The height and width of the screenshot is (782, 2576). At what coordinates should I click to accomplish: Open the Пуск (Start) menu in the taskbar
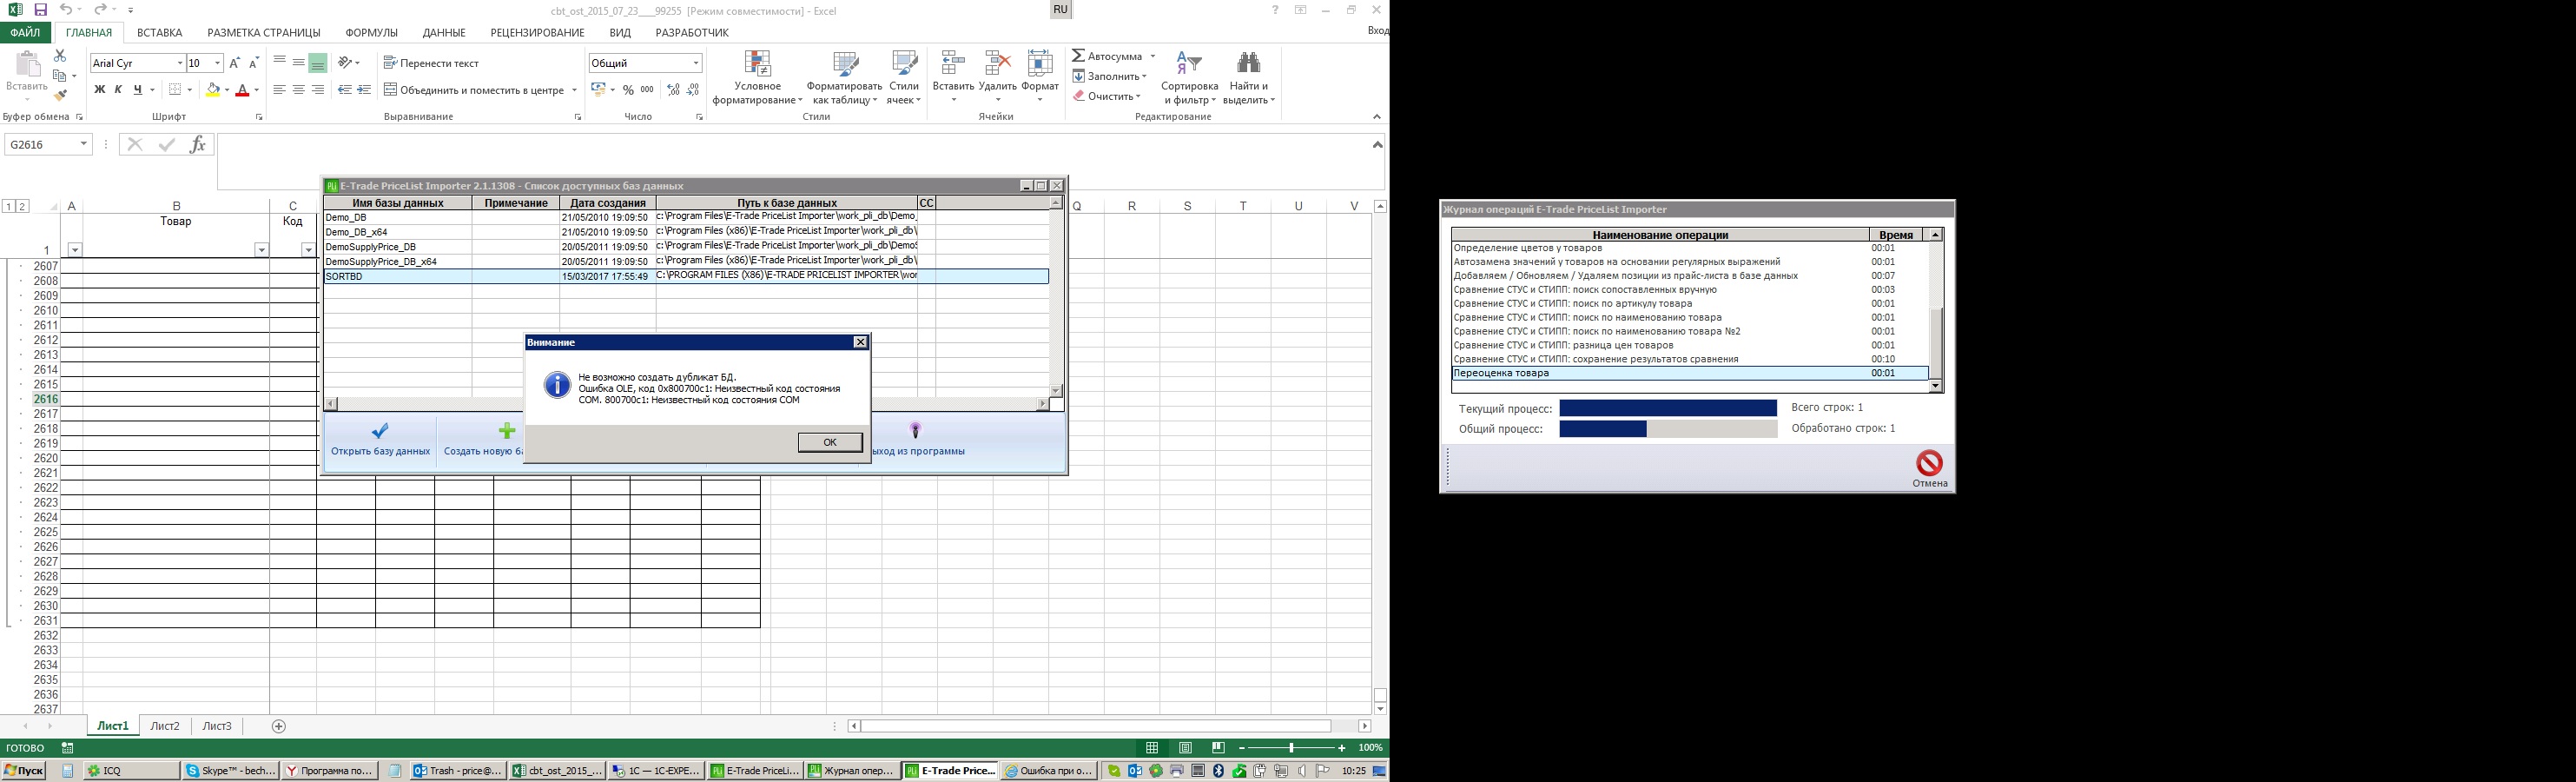click(x=24, y=771)
